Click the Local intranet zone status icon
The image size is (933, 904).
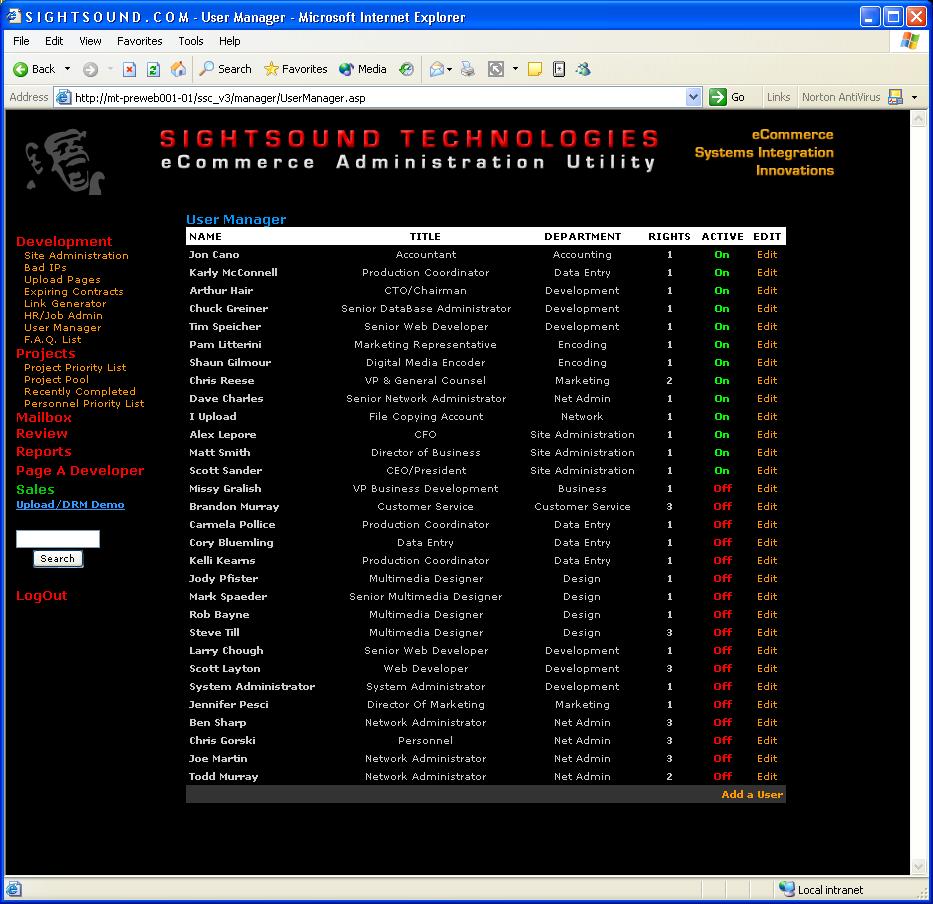pos(787,889)
